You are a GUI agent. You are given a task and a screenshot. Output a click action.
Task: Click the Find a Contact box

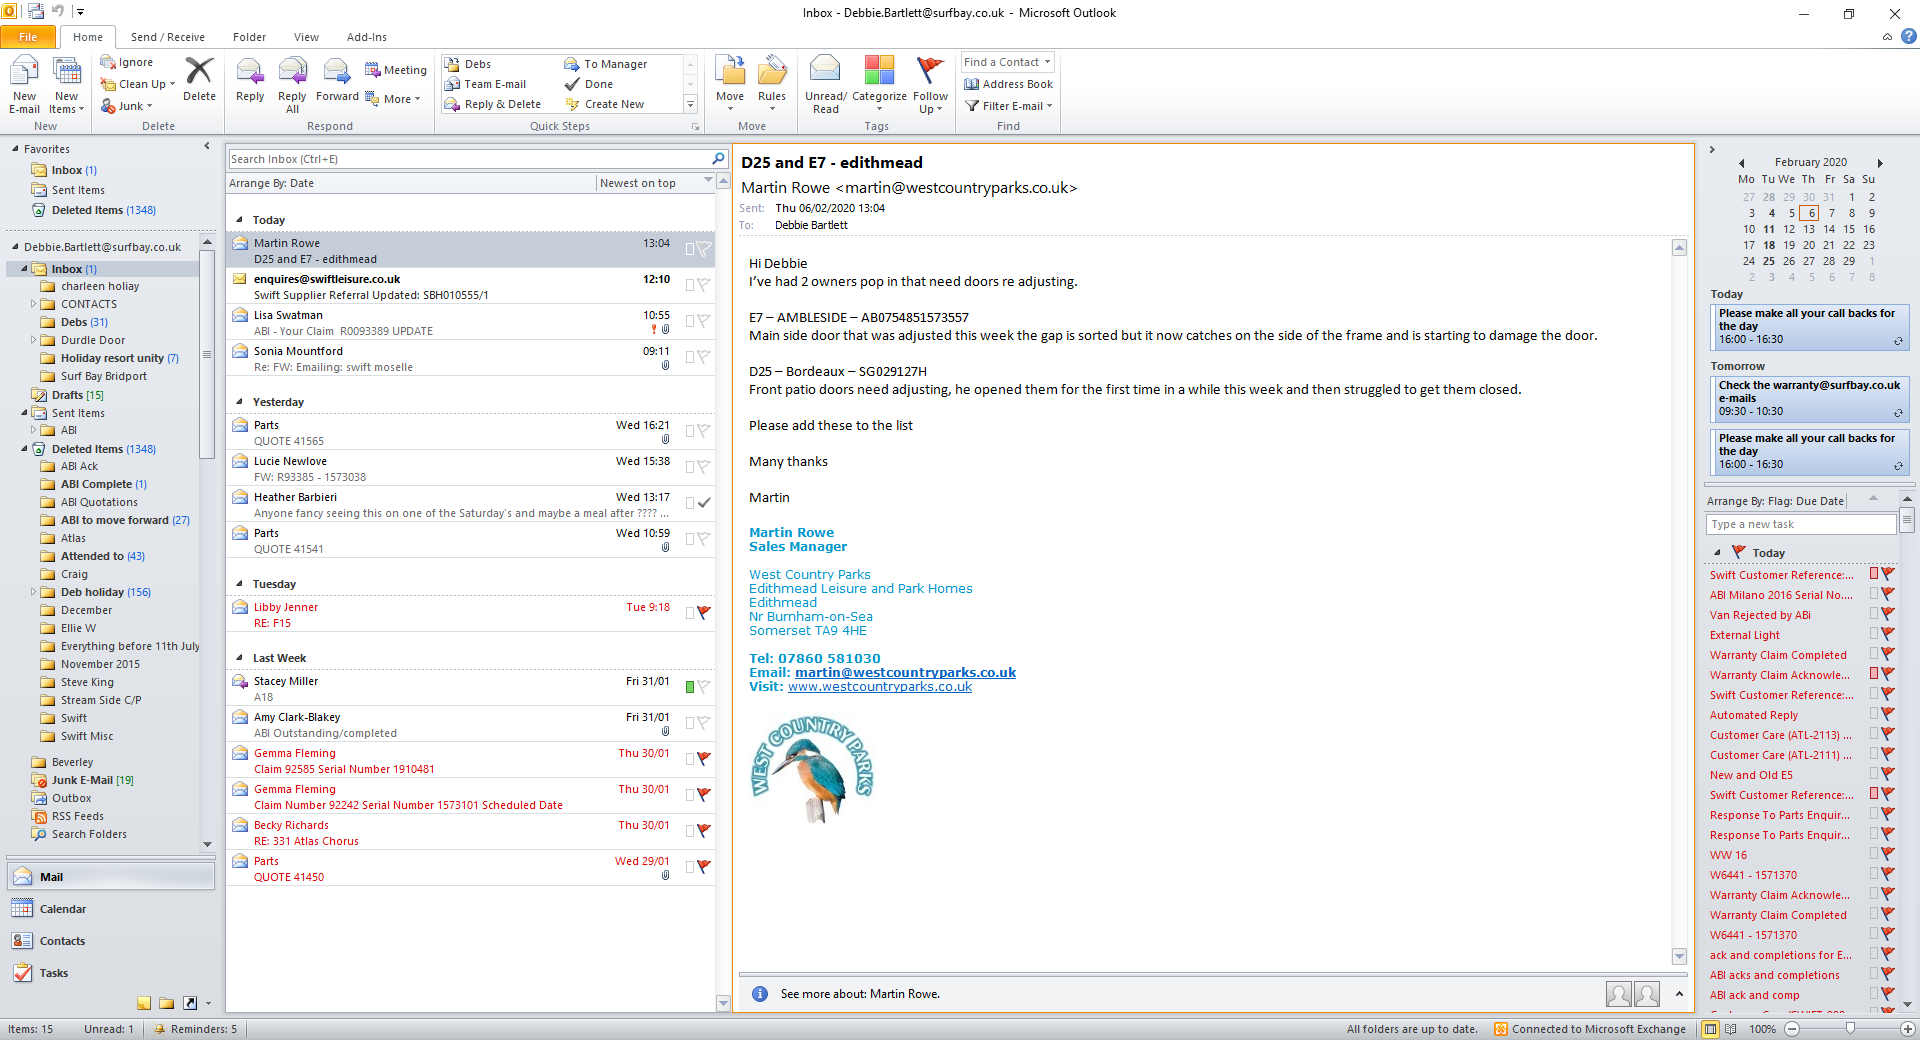click(x=1007, y=62)
